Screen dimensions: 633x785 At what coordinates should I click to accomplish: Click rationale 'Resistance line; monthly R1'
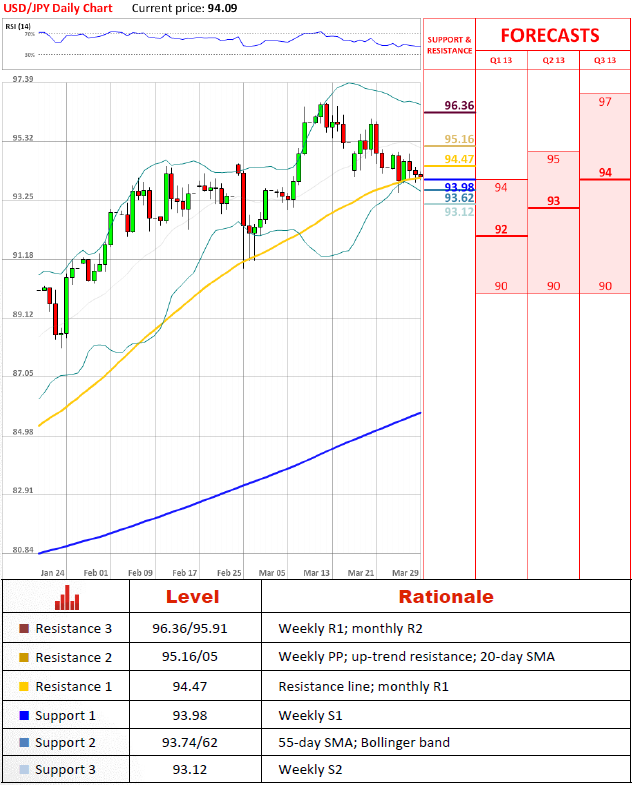tap(364, 686)
